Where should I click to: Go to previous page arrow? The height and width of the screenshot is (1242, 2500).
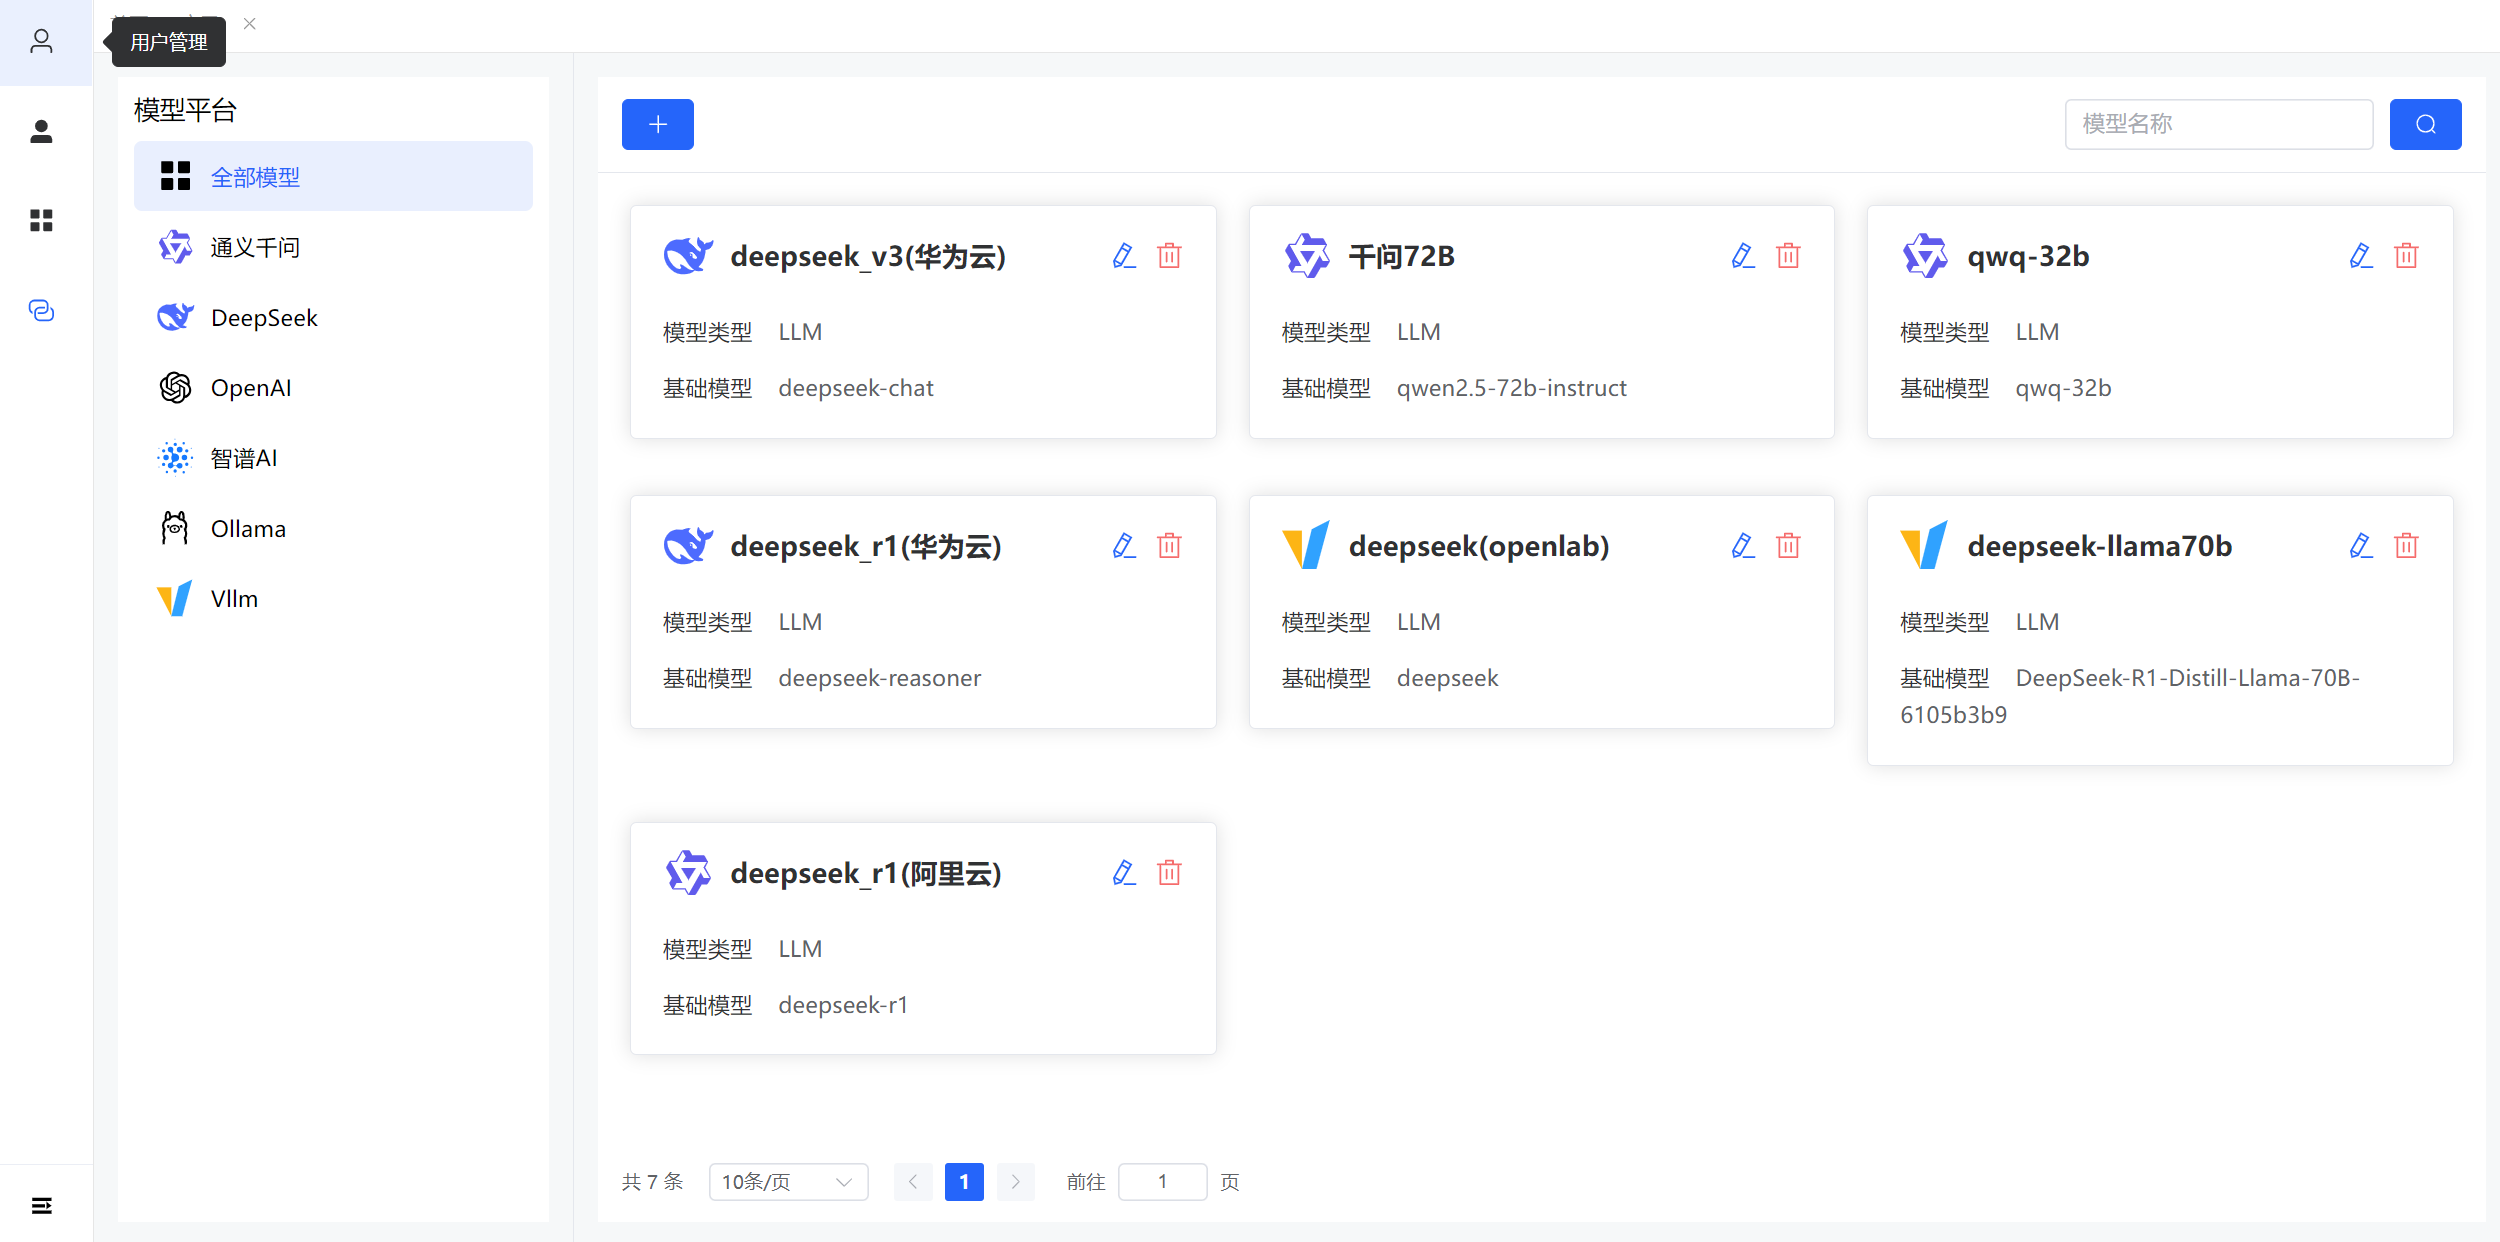tap(913, 1182)
